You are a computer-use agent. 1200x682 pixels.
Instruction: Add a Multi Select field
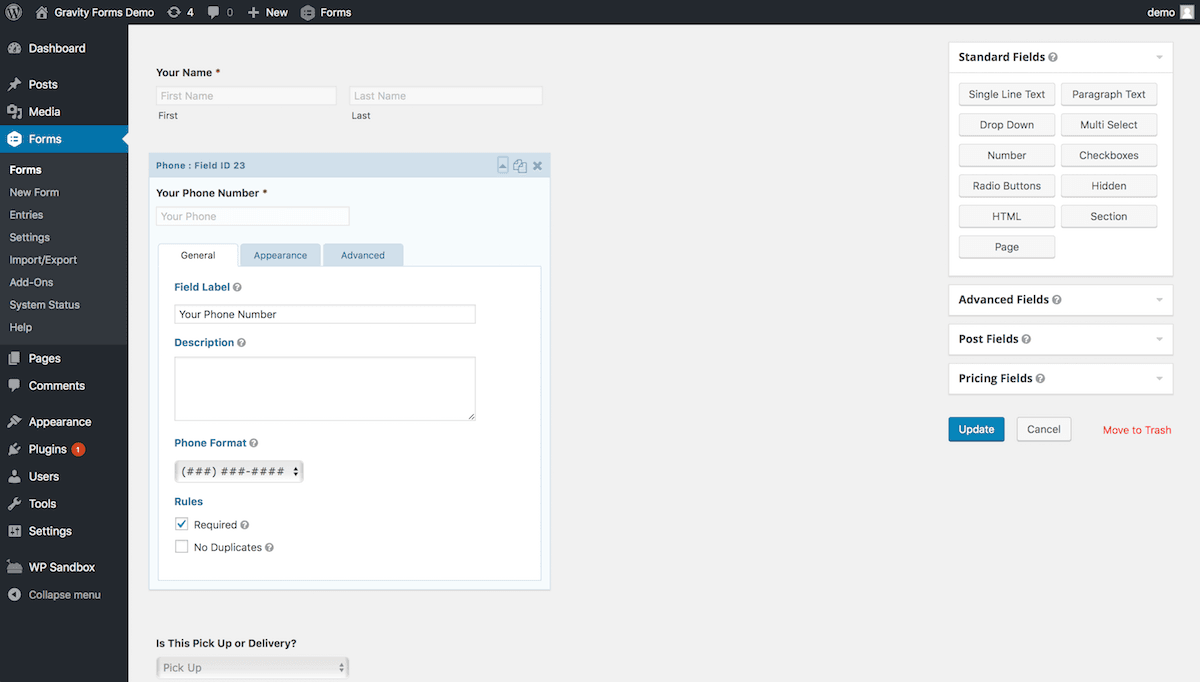(1109, 125)
